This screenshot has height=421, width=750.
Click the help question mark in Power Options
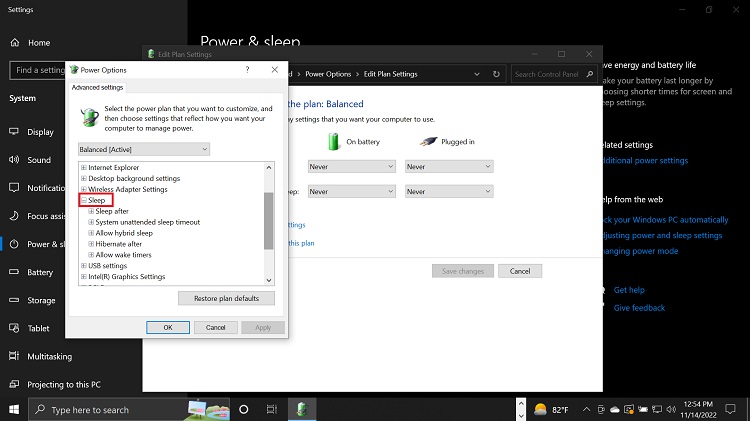click(247, 70)
